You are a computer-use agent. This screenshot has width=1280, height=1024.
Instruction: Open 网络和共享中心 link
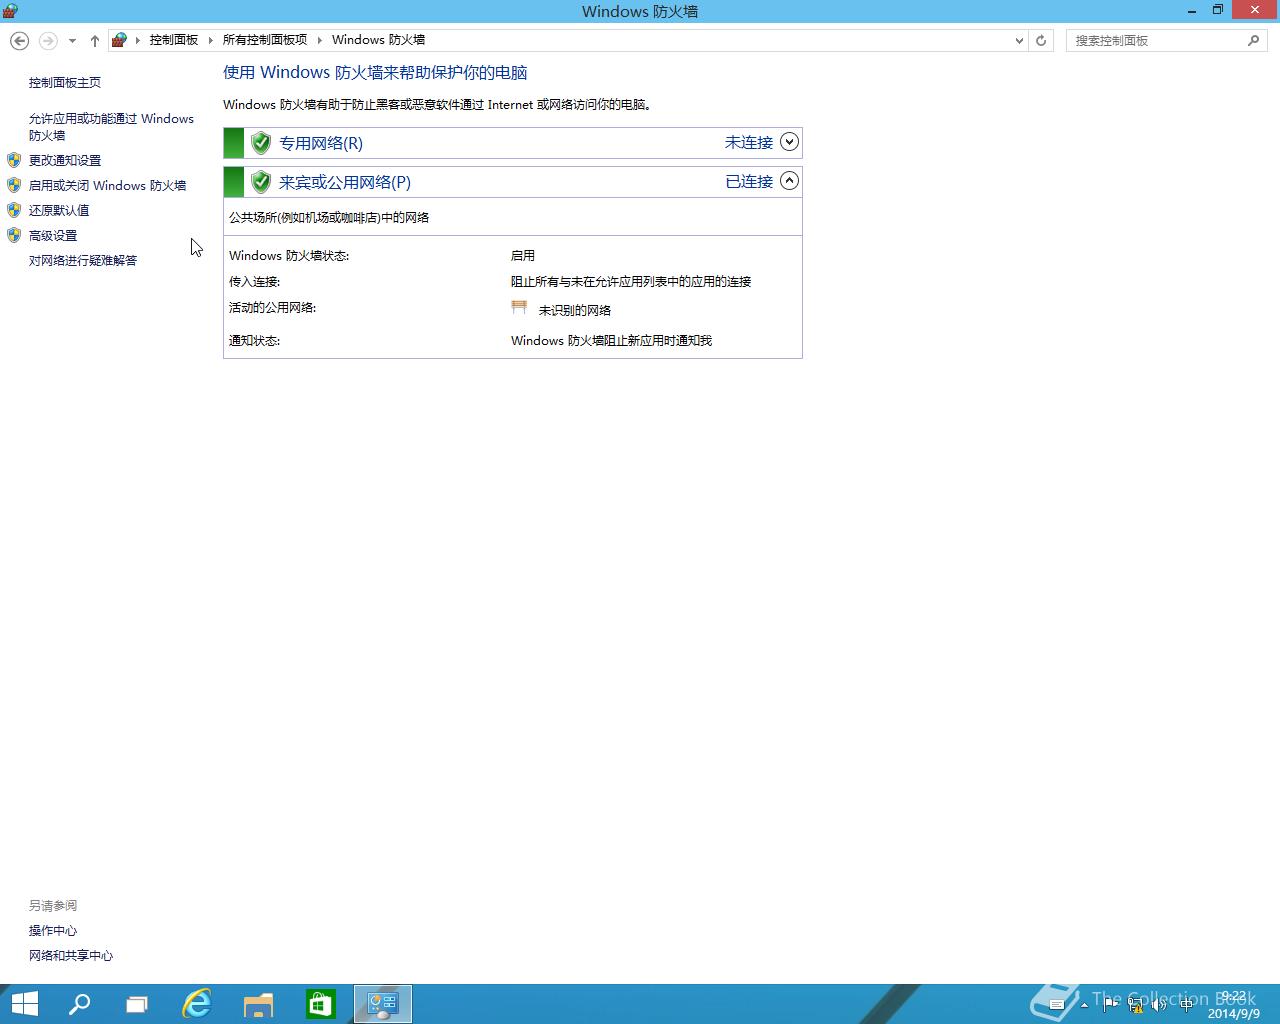click(71, 955)
